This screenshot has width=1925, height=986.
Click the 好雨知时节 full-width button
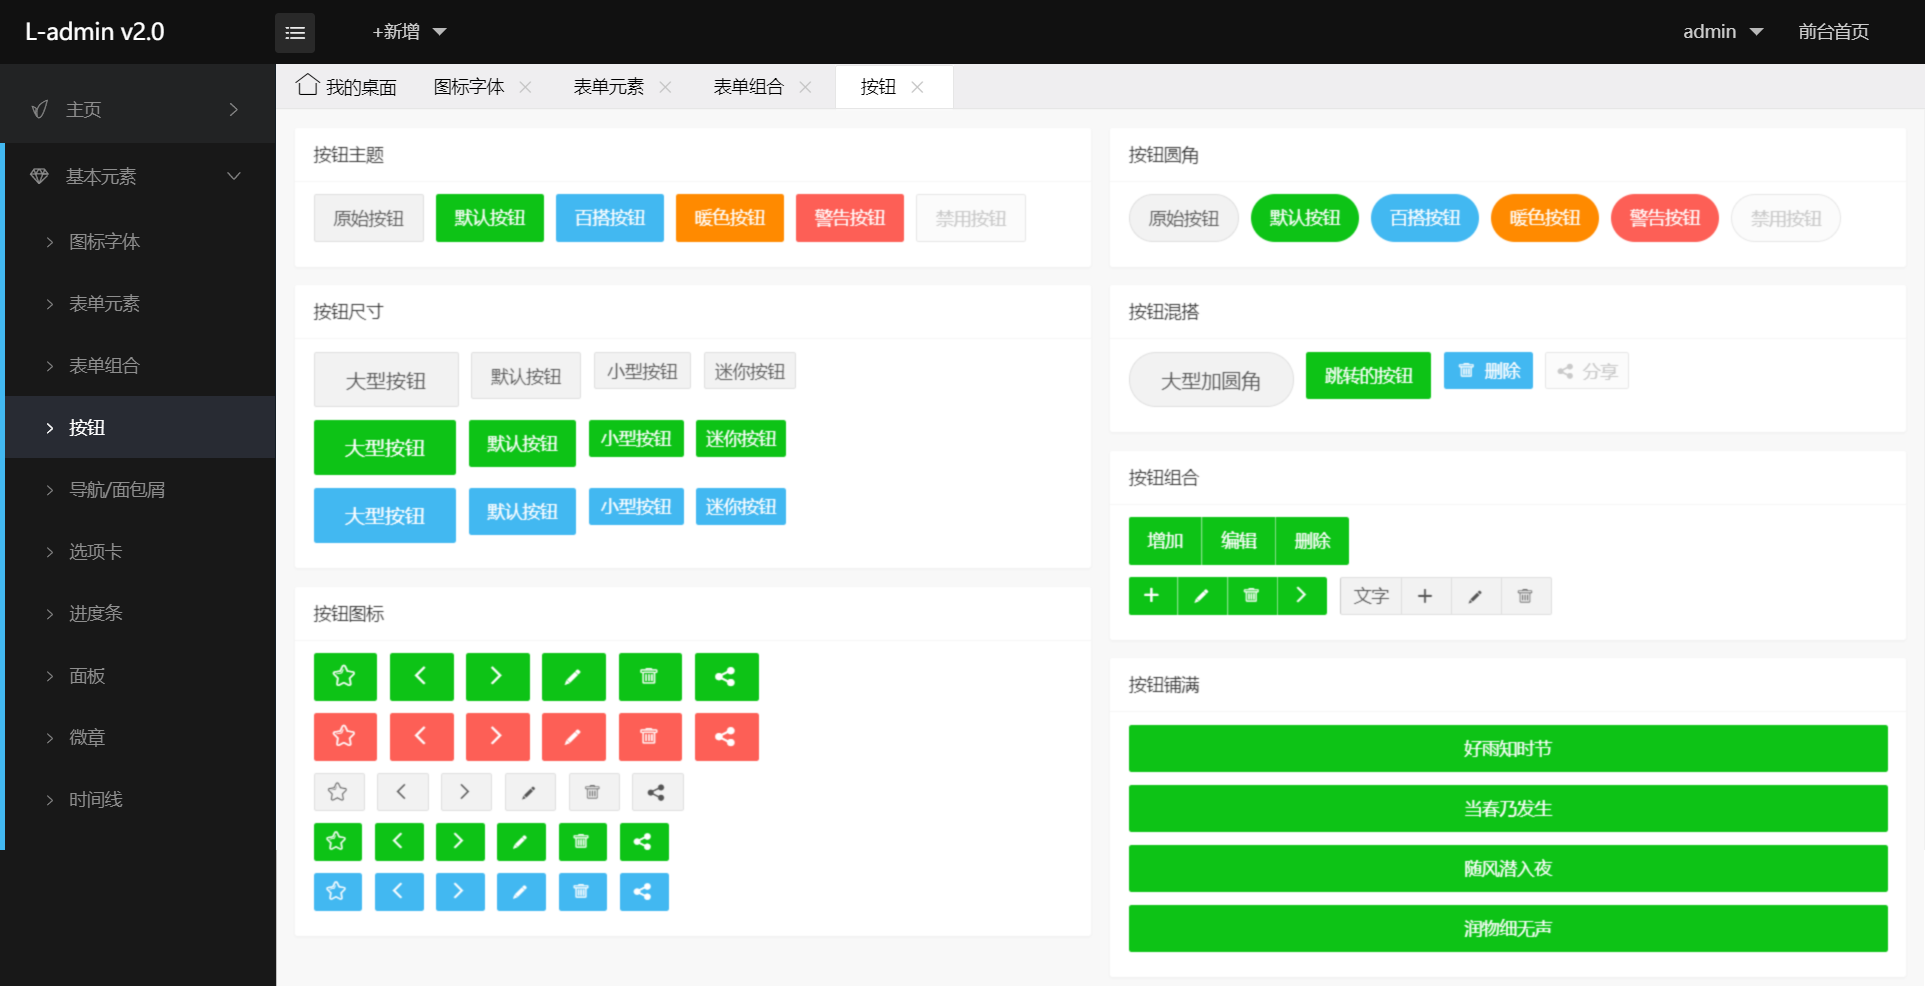click(1507, 748)
